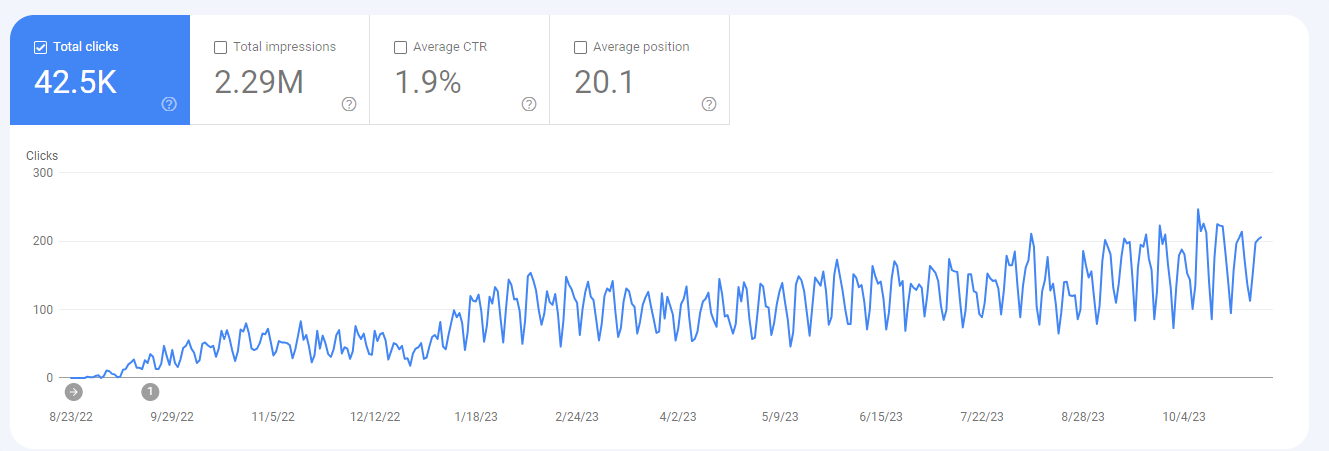
Task: Click the 8/28/23 date label
Action: 1083,417
